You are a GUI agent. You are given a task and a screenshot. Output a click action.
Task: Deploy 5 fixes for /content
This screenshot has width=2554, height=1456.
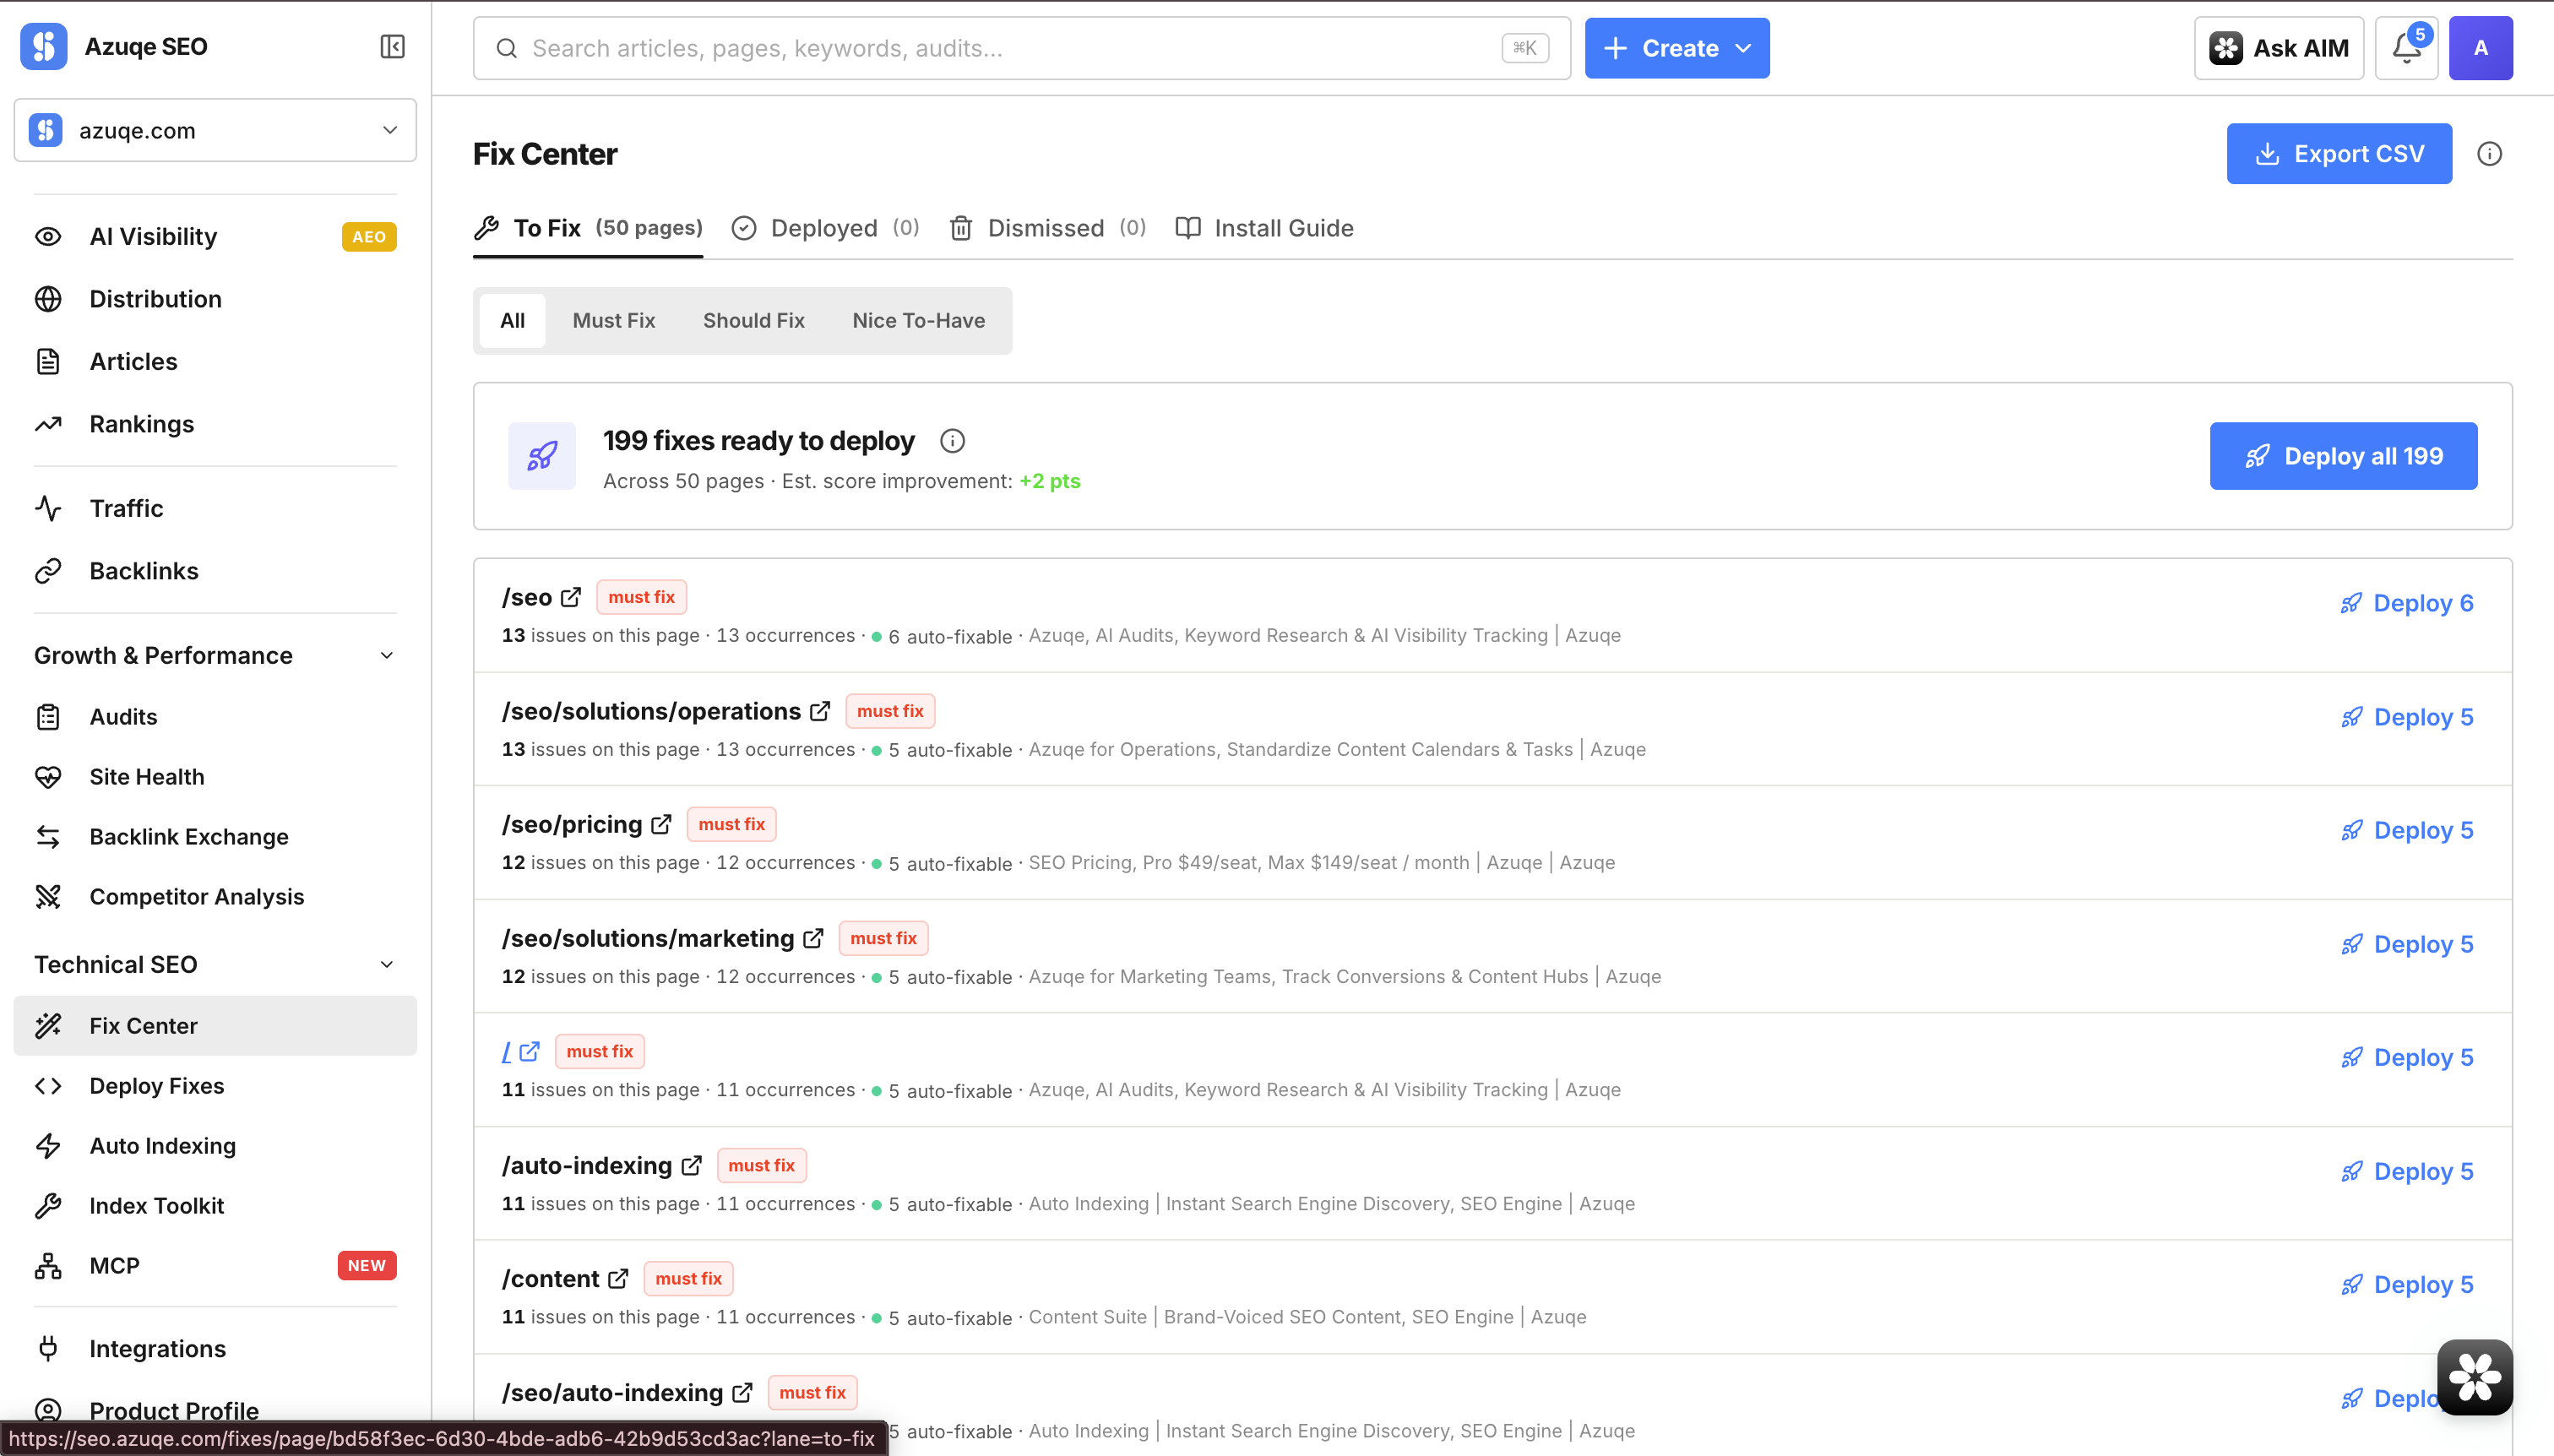pyautogui.click(x=2407, y=1285)
